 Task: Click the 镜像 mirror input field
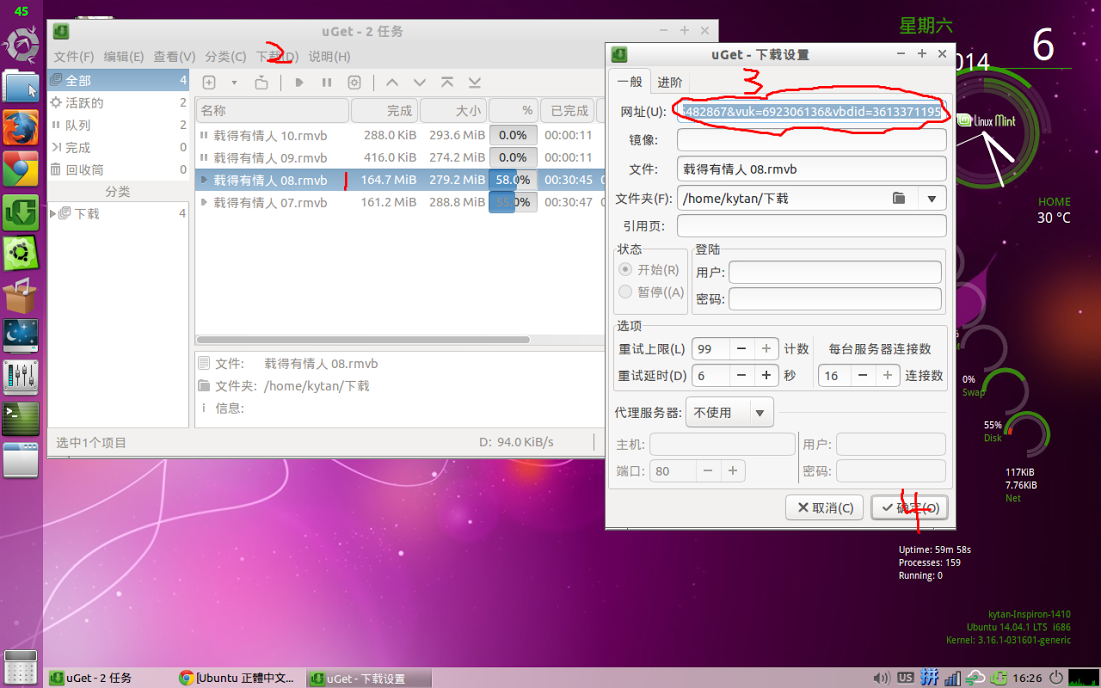pos(812,140)
